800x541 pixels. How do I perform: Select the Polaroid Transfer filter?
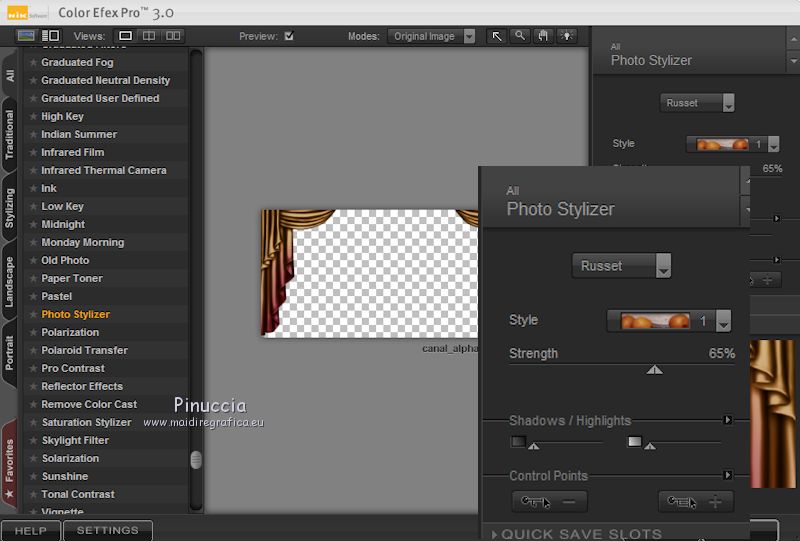[85, 350]
